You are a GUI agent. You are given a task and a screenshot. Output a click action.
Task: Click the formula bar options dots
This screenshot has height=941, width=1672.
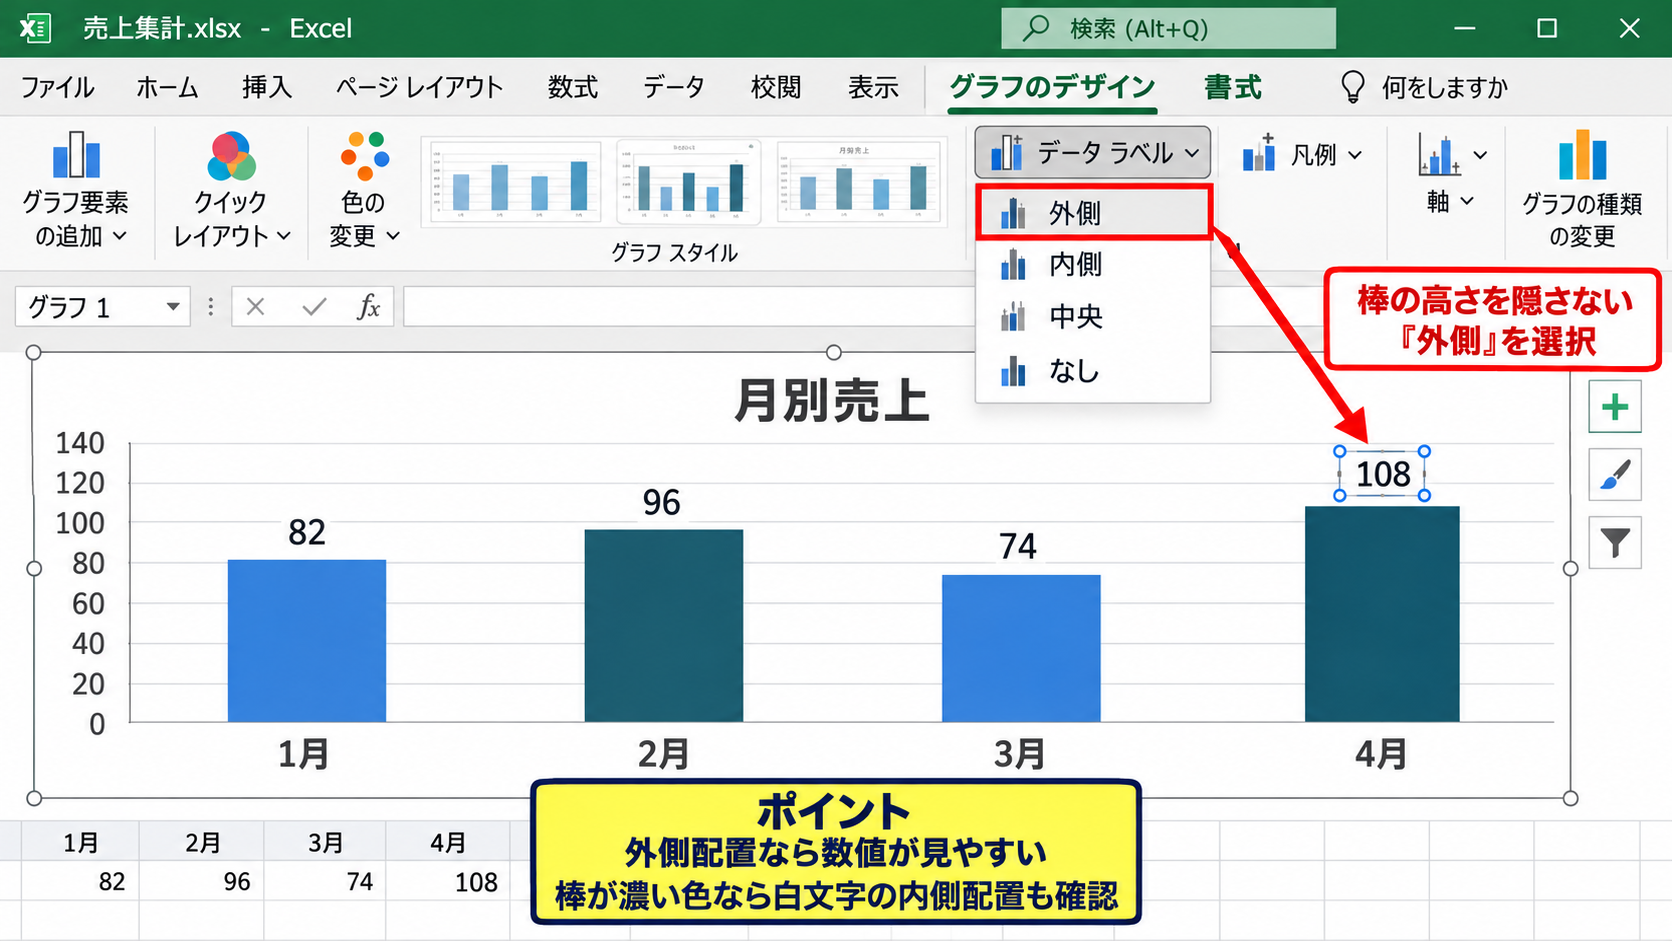pos(210,307)
